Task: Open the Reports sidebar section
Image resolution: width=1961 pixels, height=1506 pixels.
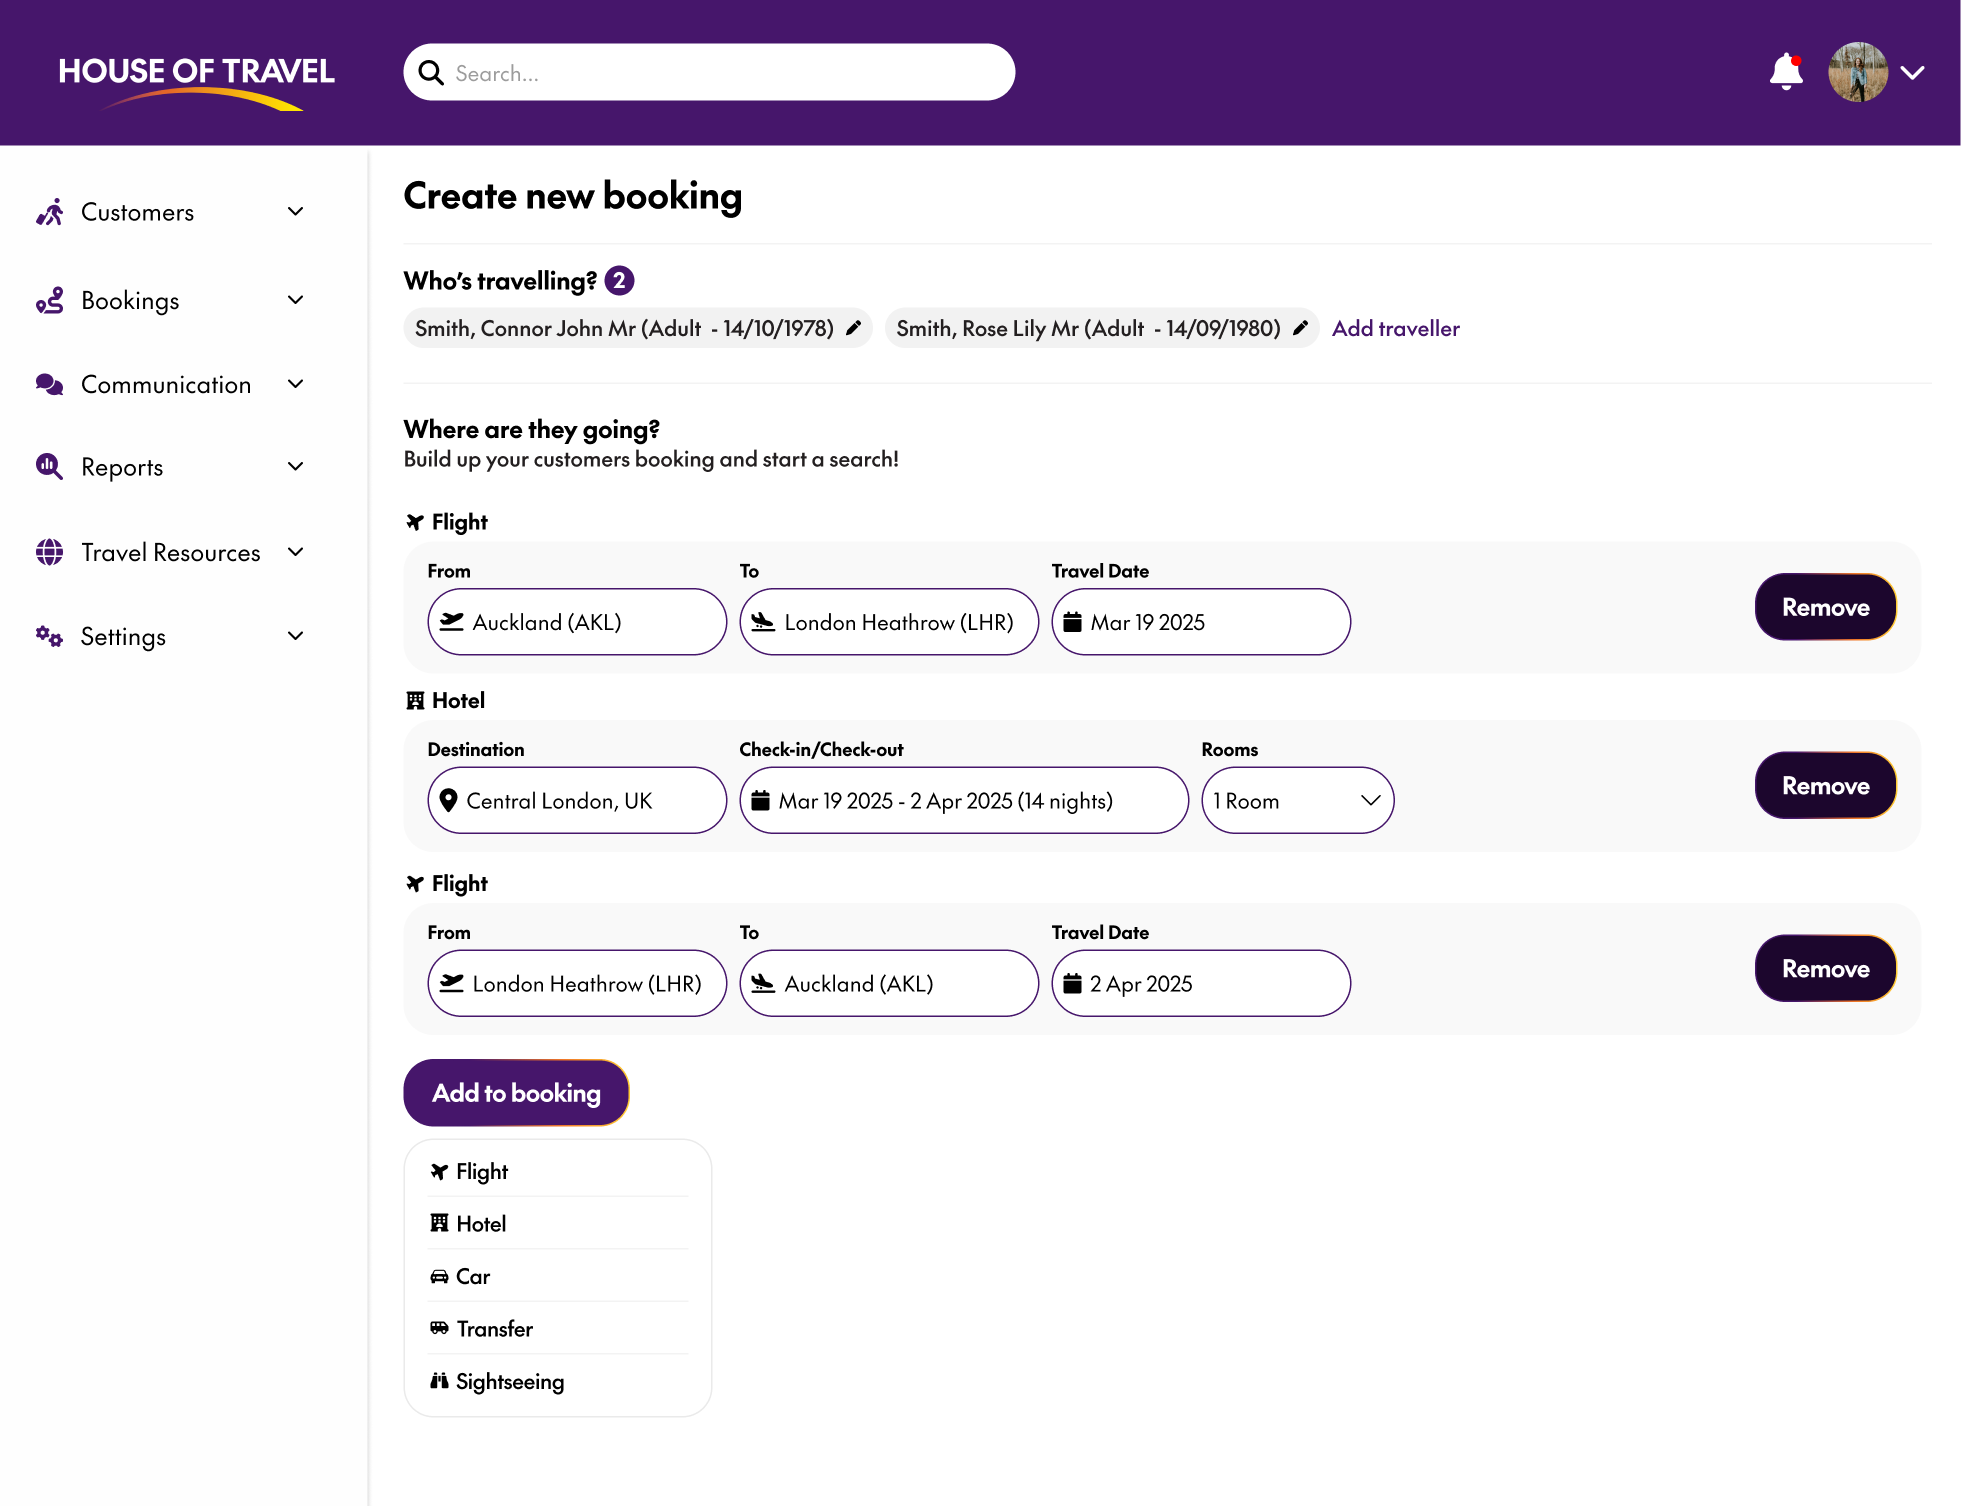Action: coord(170,467)
